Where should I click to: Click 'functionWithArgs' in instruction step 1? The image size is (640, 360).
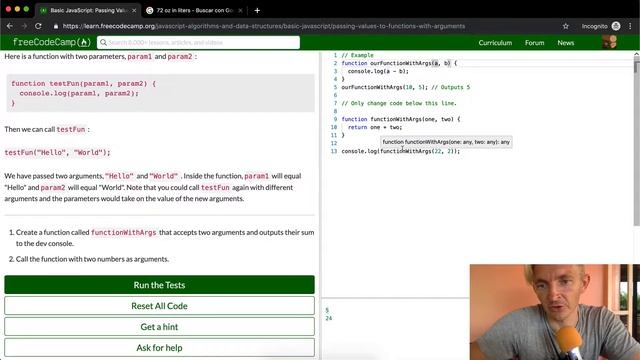click(124, 233)
